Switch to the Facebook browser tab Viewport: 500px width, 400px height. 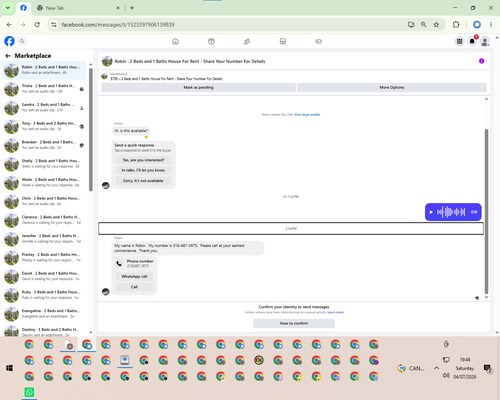click(23, 8)
